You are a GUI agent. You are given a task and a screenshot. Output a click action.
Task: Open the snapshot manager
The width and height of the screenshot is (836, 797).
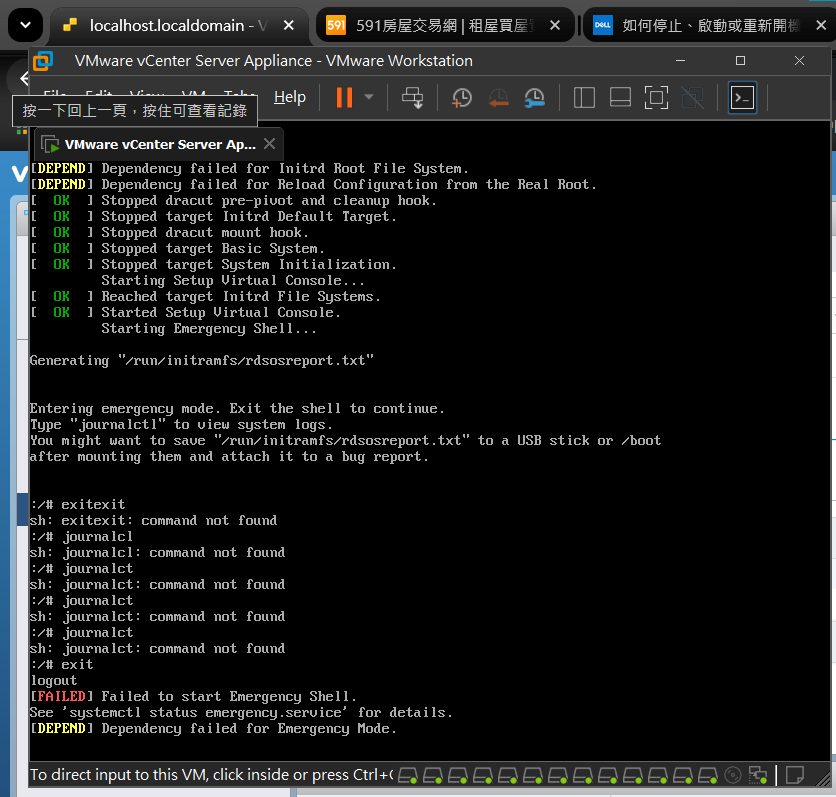534,98
